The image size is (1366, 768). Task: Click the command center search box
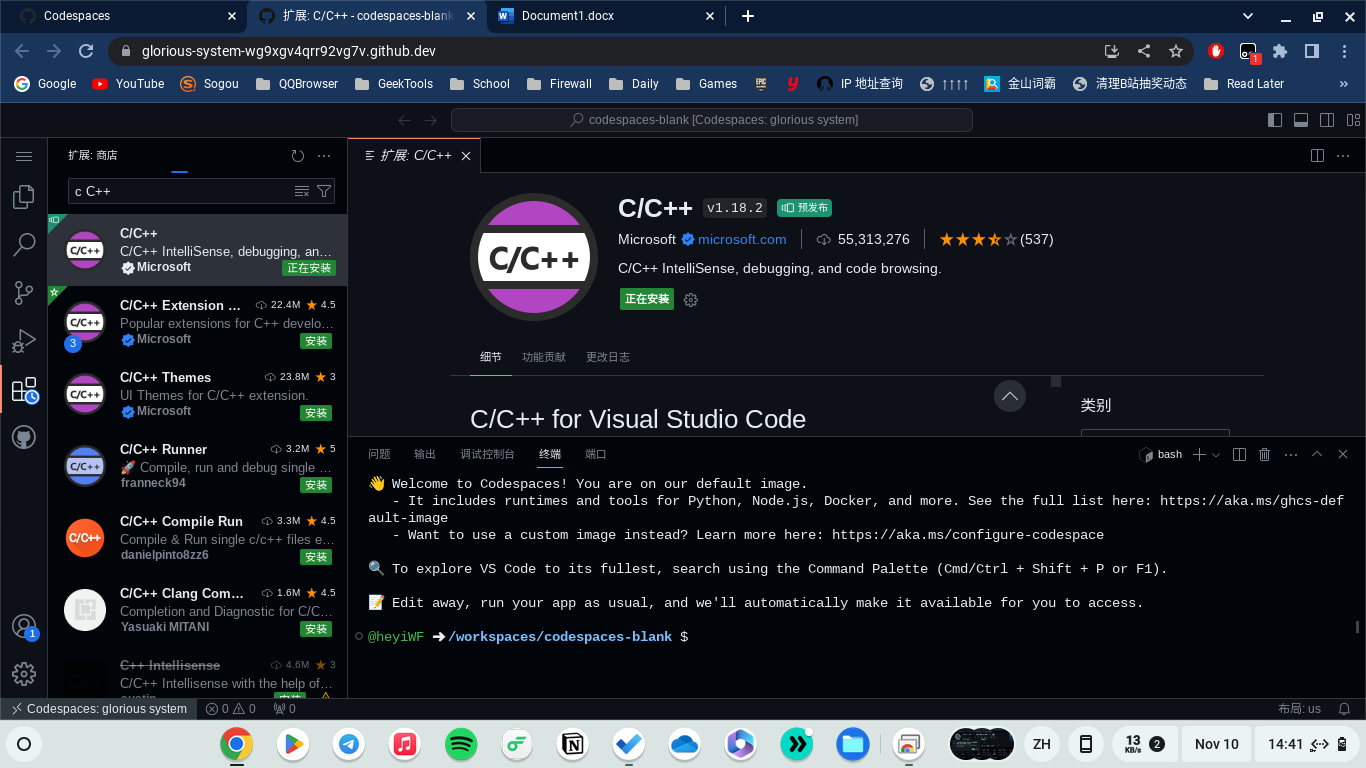711,120
